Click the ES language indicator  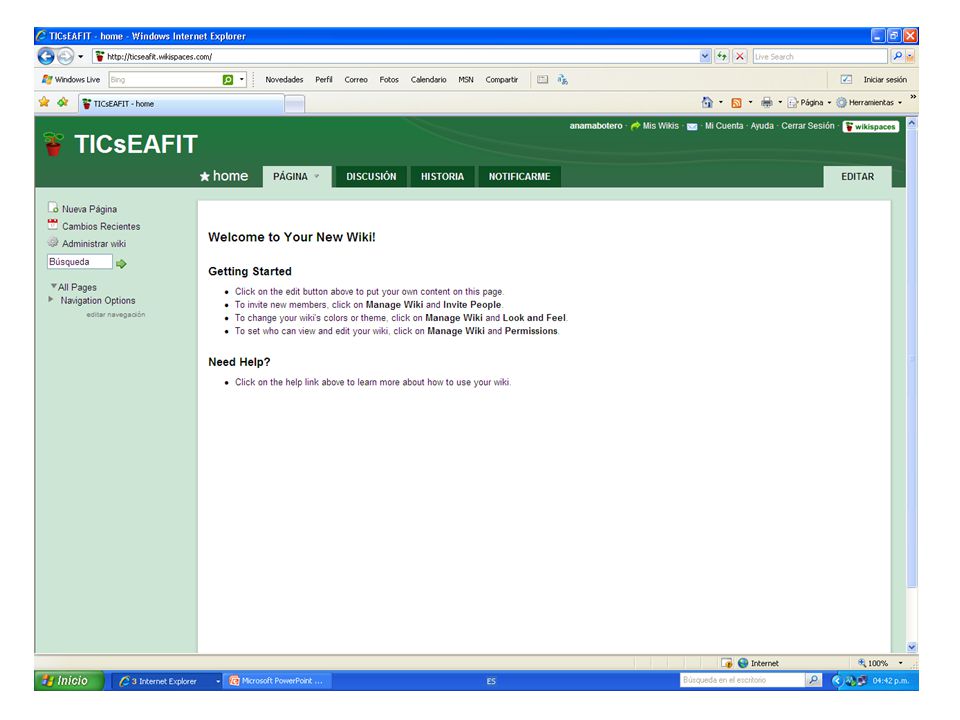click(x=491, y=681)
